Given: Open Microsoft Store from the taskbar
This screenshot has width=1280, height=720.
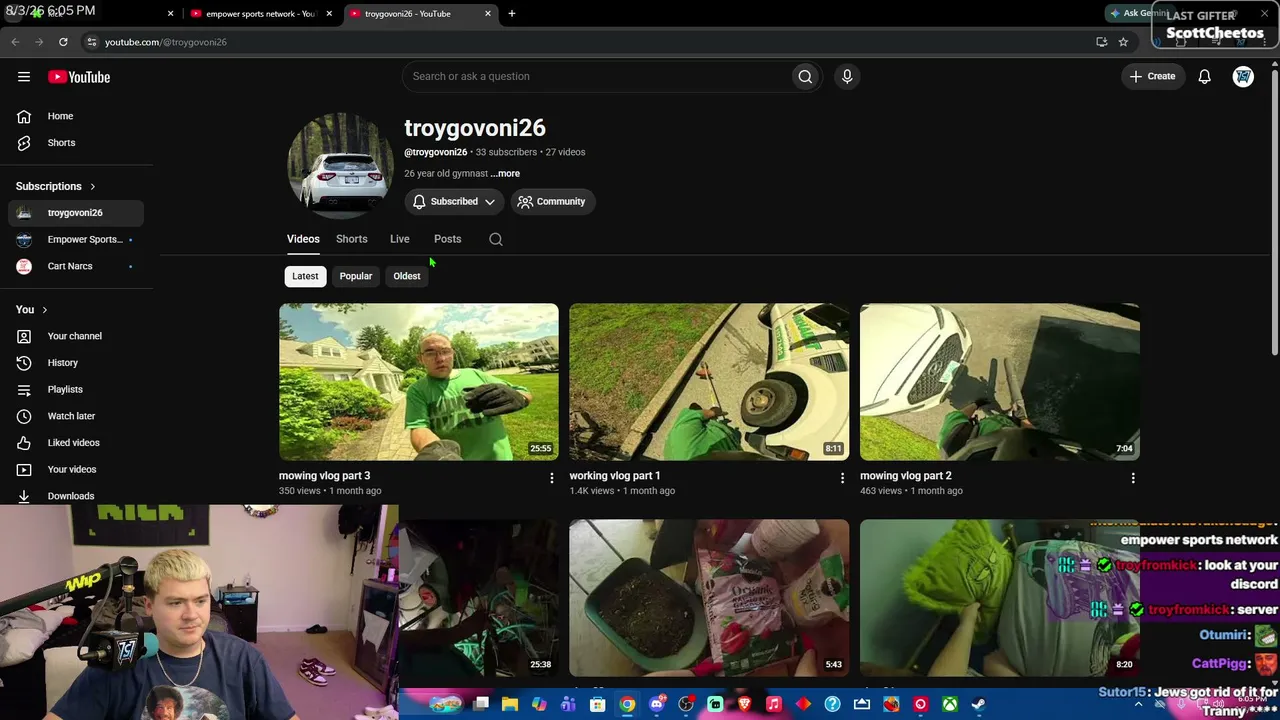Looking at the screenshot, I should pos(598,704).
